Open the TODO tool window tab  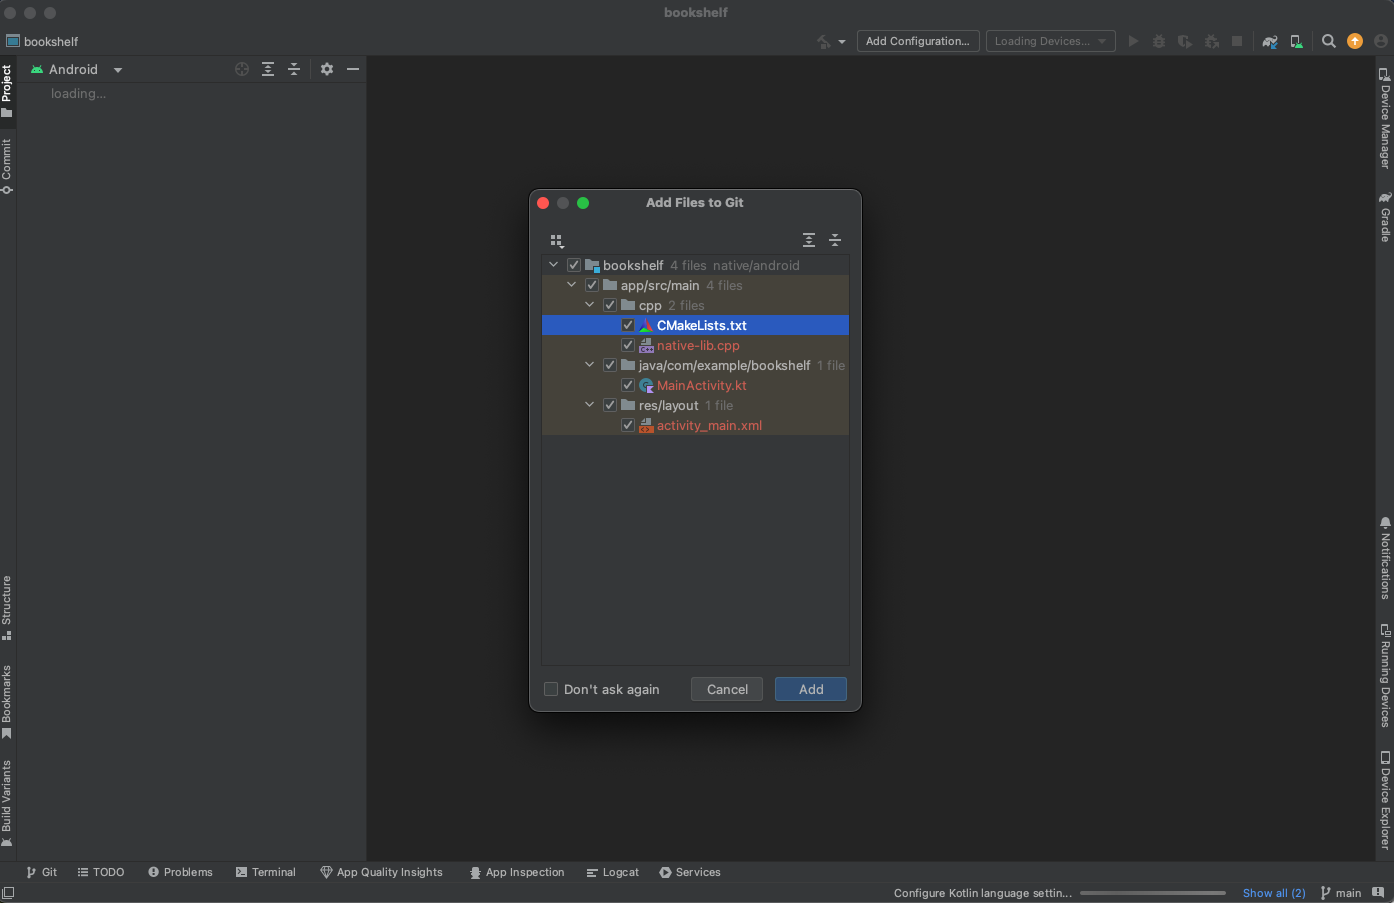[101, 872]
